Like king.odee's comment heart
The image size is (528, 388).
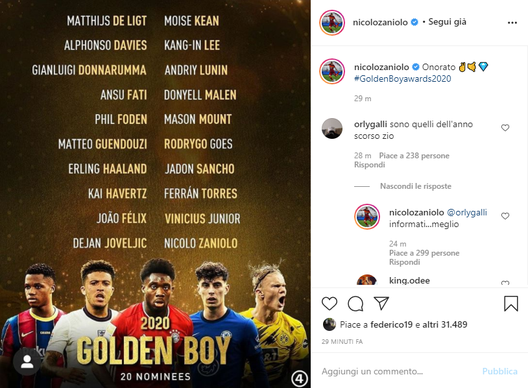[x=505, y=283]
